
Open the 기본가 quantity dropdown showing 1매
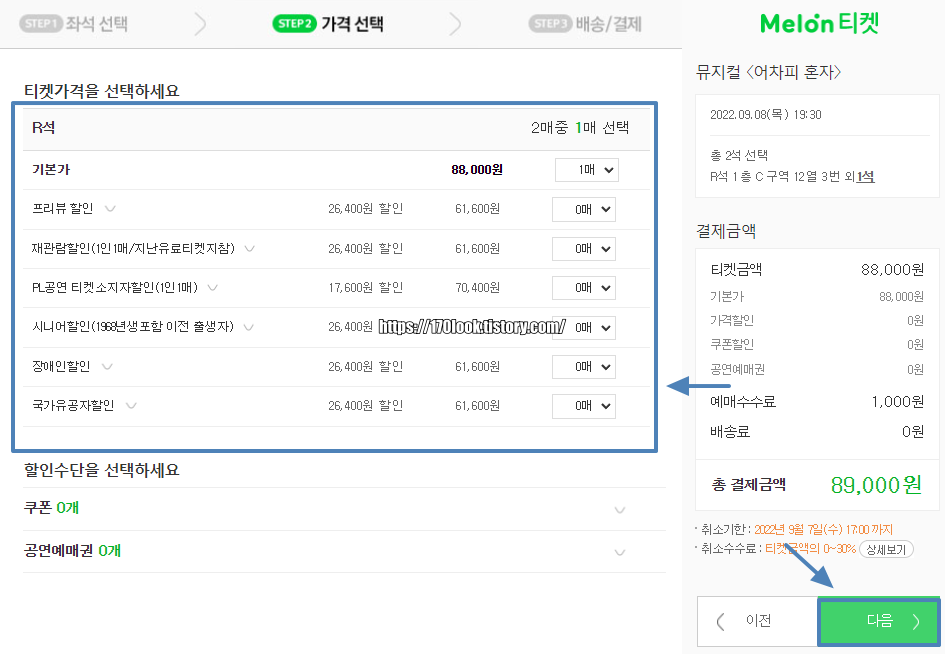pos(586,169)
